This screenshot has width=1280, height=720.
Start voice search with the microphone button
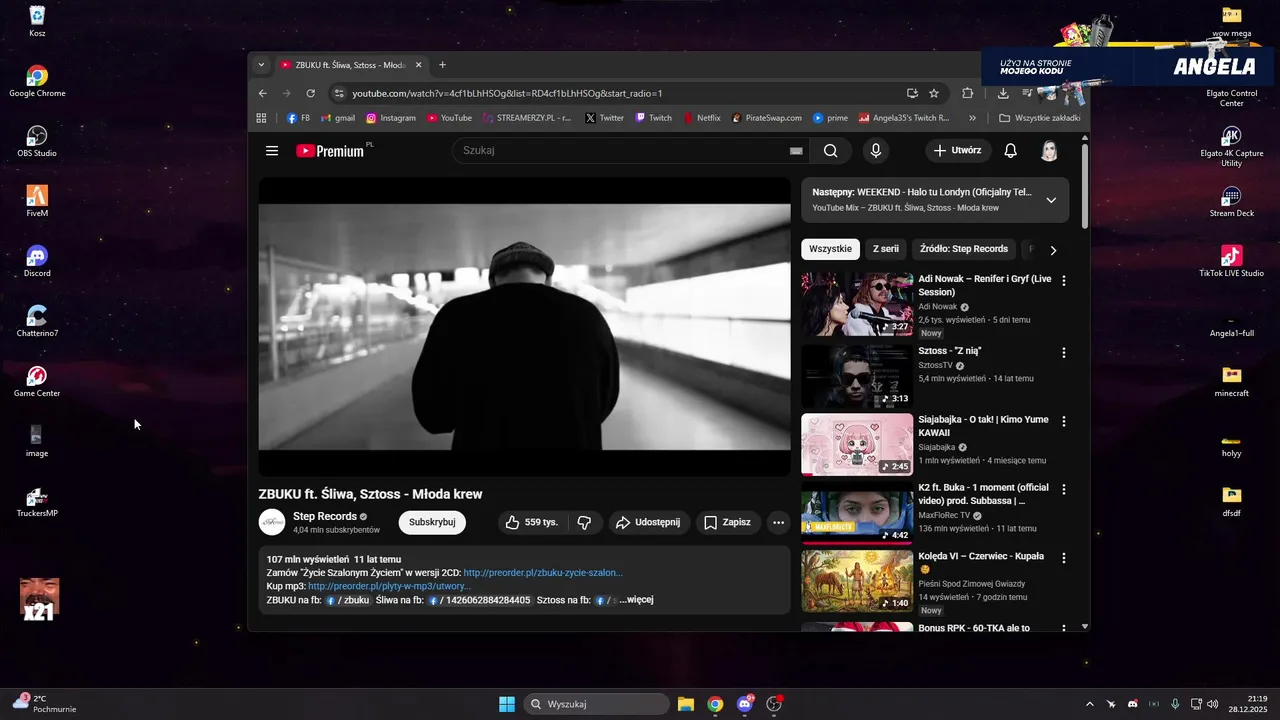click(876, 151)
